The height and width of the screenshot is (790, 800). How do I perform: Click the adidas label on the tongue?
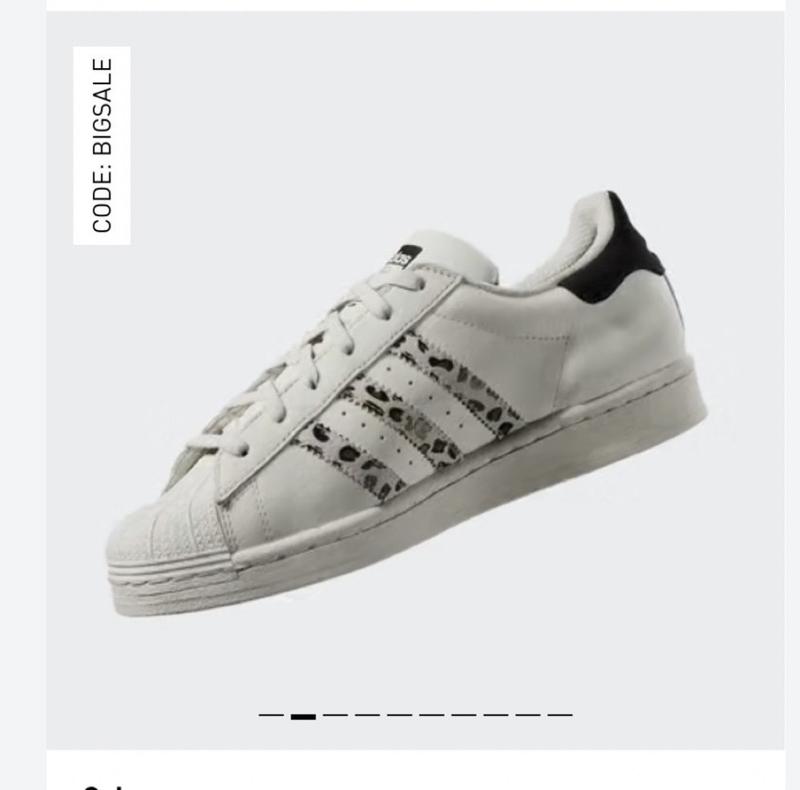(x=402, y=257)
